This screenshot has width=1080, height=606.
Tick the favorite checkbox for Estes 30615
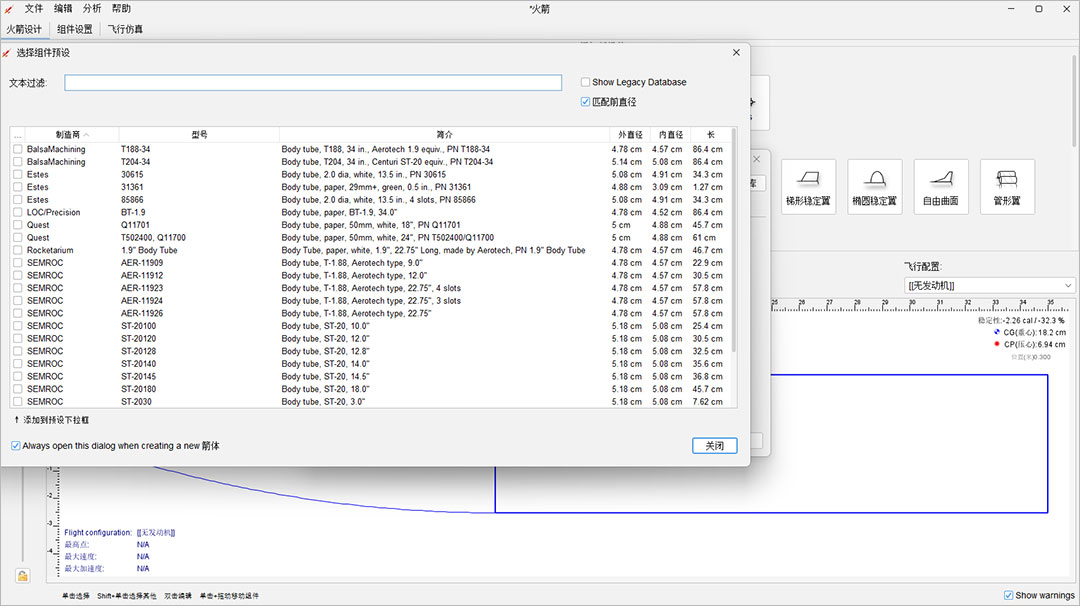(x=17, y=174)
